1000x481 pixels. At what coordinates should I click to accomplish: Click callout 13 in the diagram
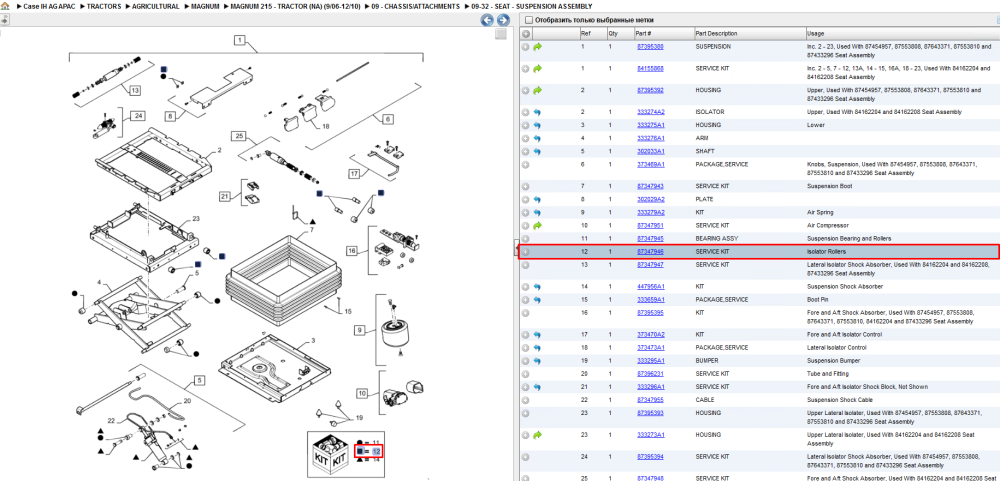point(135,91)
